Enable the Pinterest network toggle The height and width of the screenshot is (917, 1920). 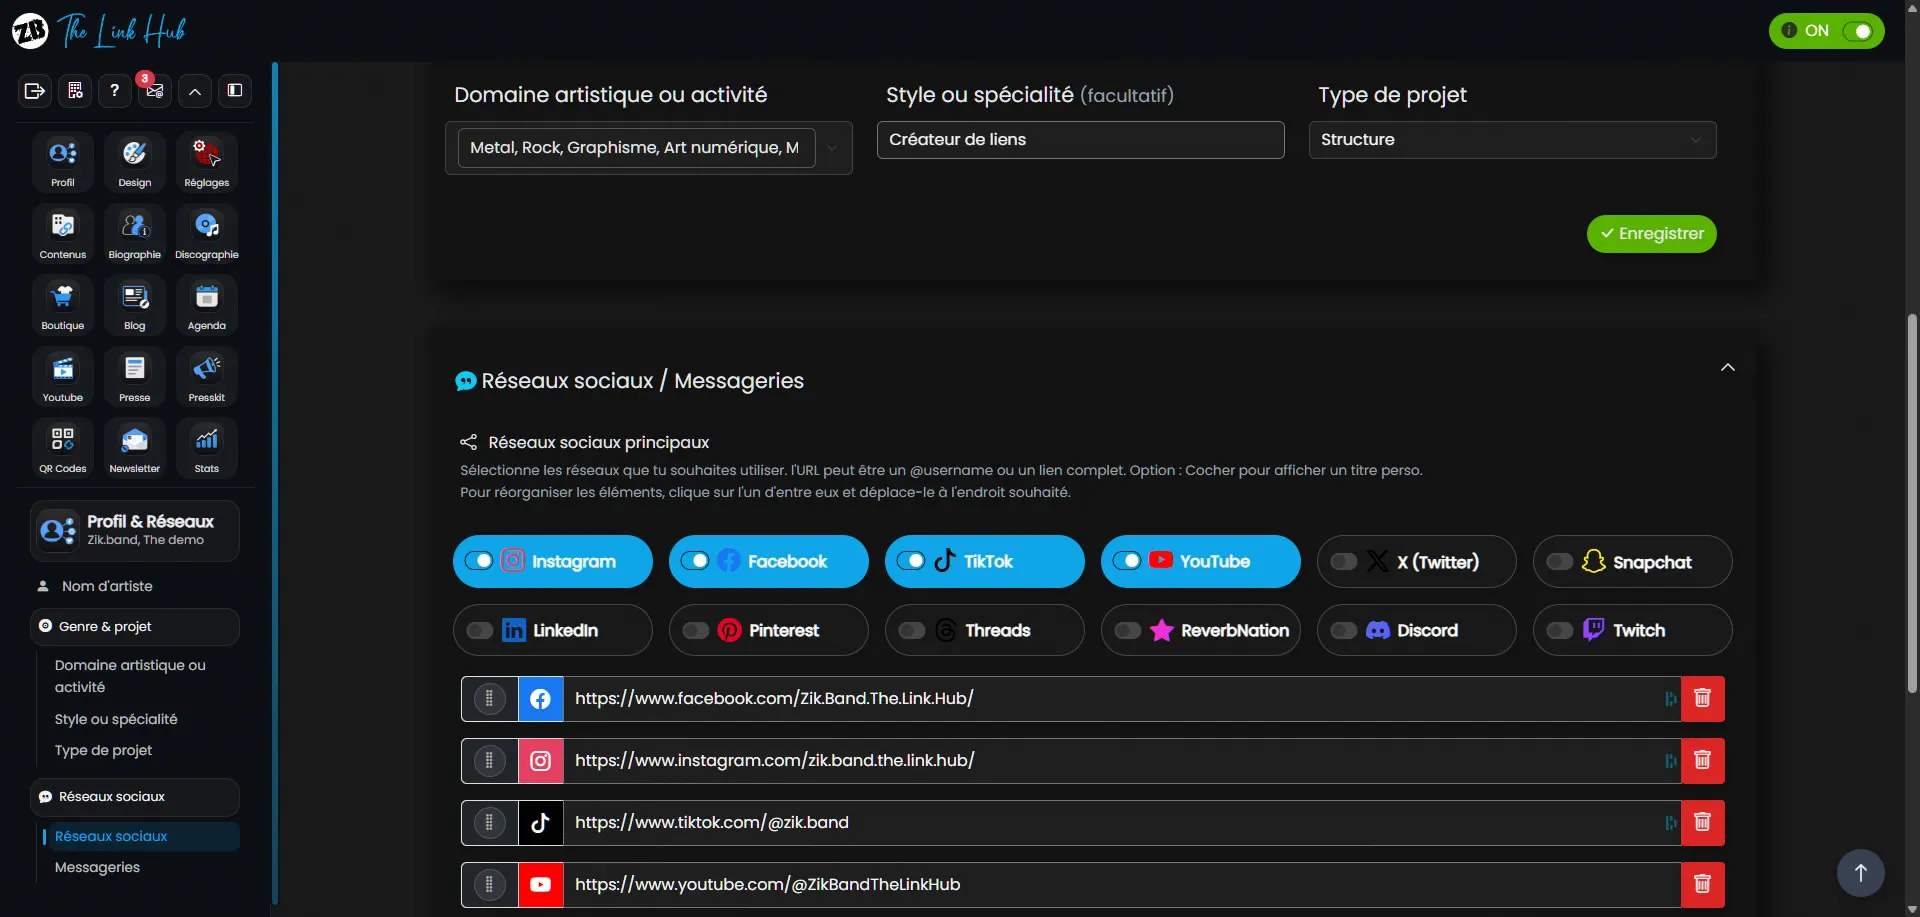695,631
